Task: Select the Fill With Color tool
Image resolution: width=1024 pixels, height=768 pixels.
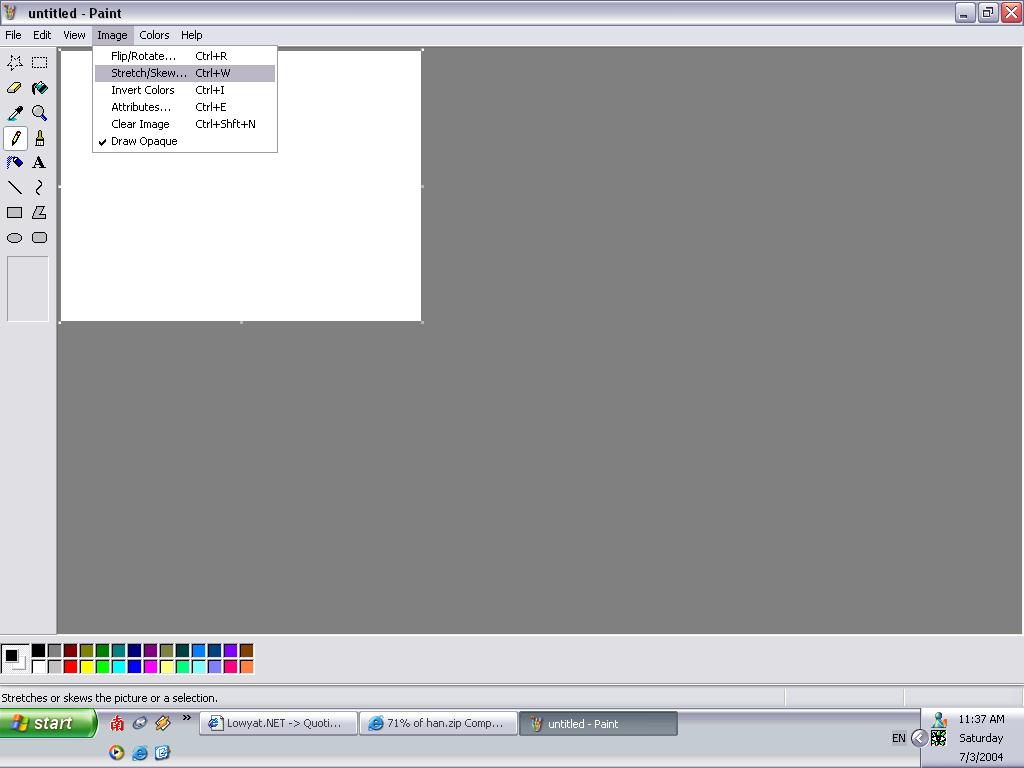Action: click(39, 88)
